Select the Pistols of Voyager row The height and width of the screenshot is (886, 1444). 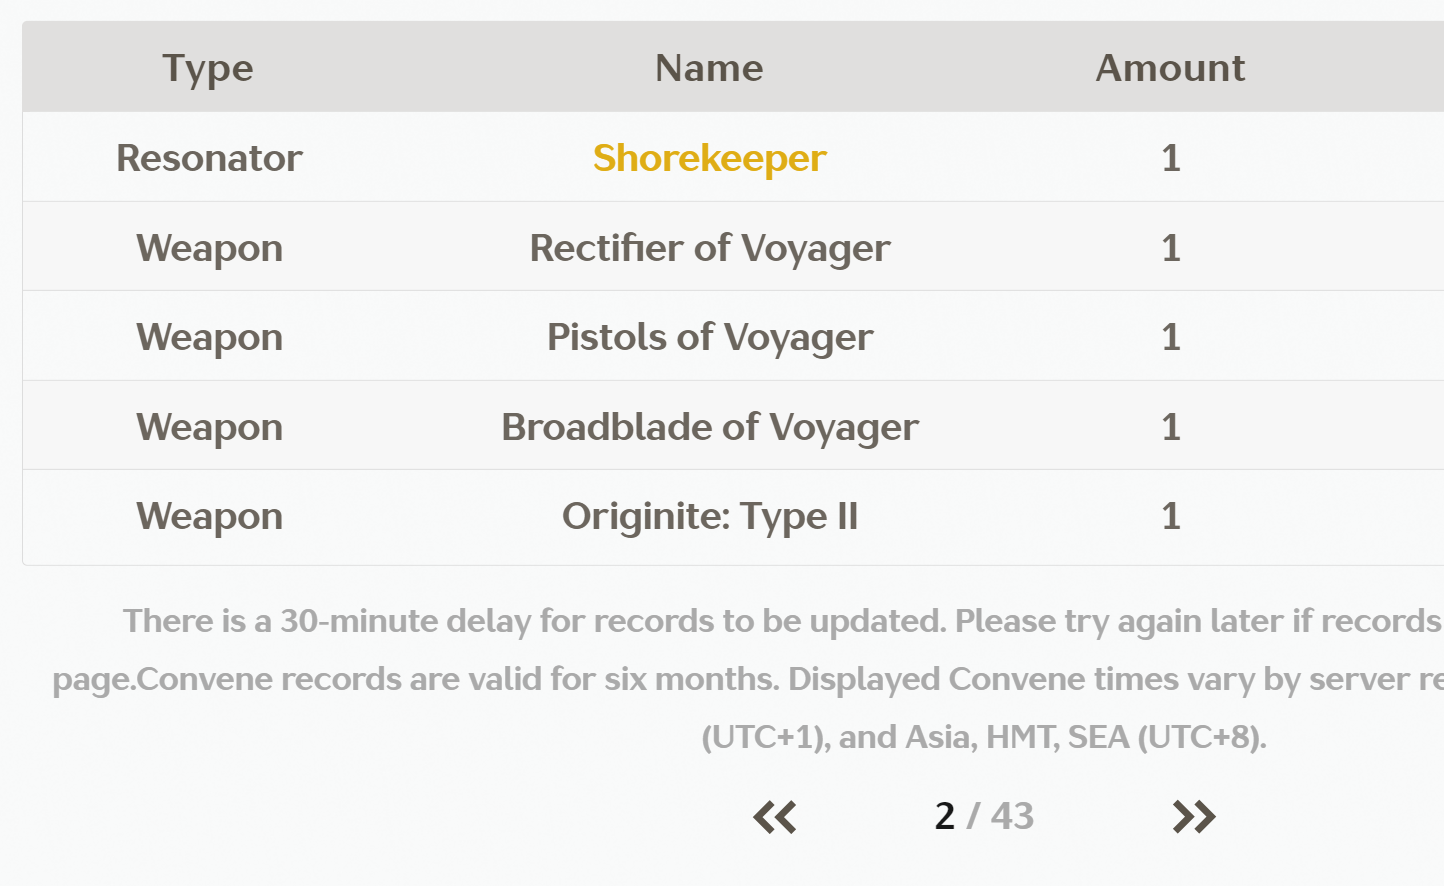[x=733, y=336]
